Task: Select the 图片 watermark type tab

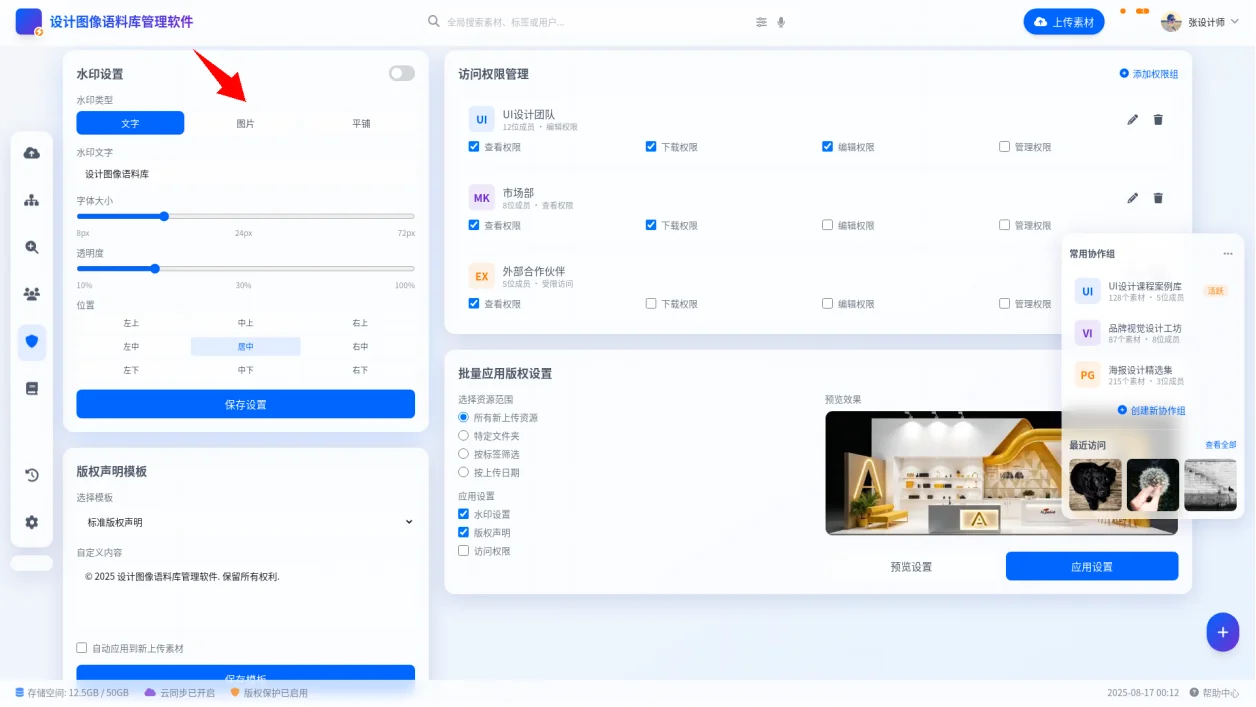Action: (245, 123)
